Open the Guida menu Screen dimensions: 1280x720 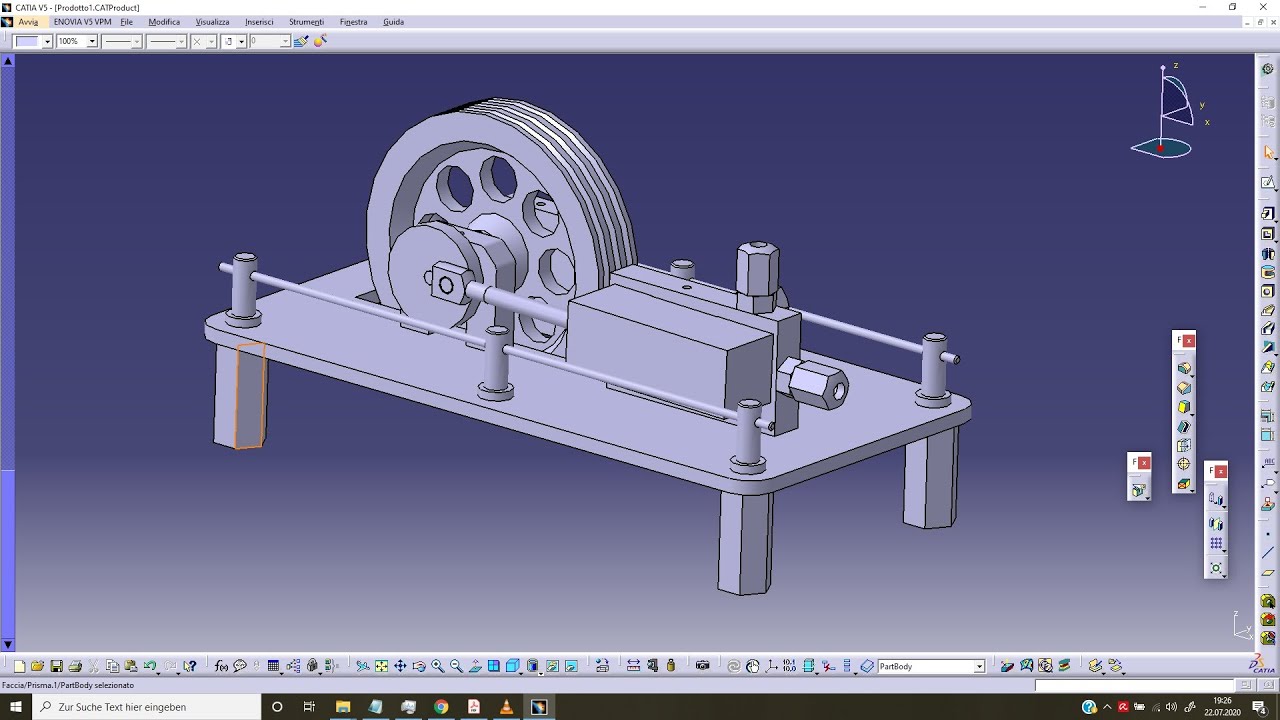click(393, 21)
